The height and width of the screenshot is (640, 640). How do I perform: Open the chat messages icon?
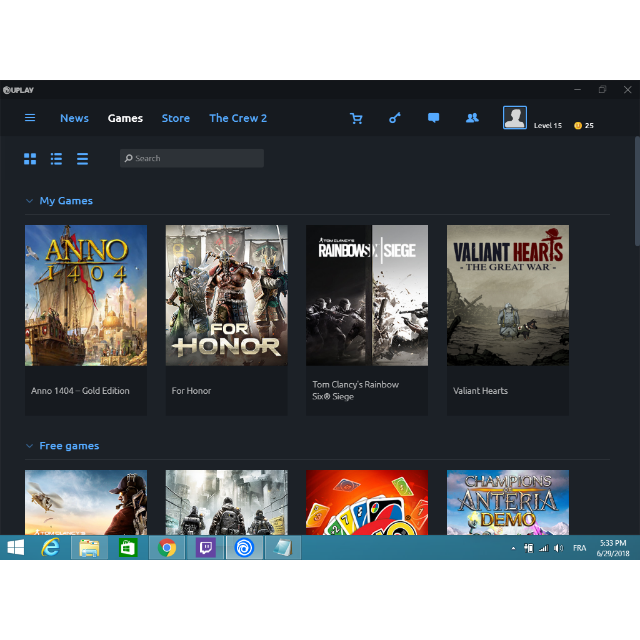click(433, 118)
